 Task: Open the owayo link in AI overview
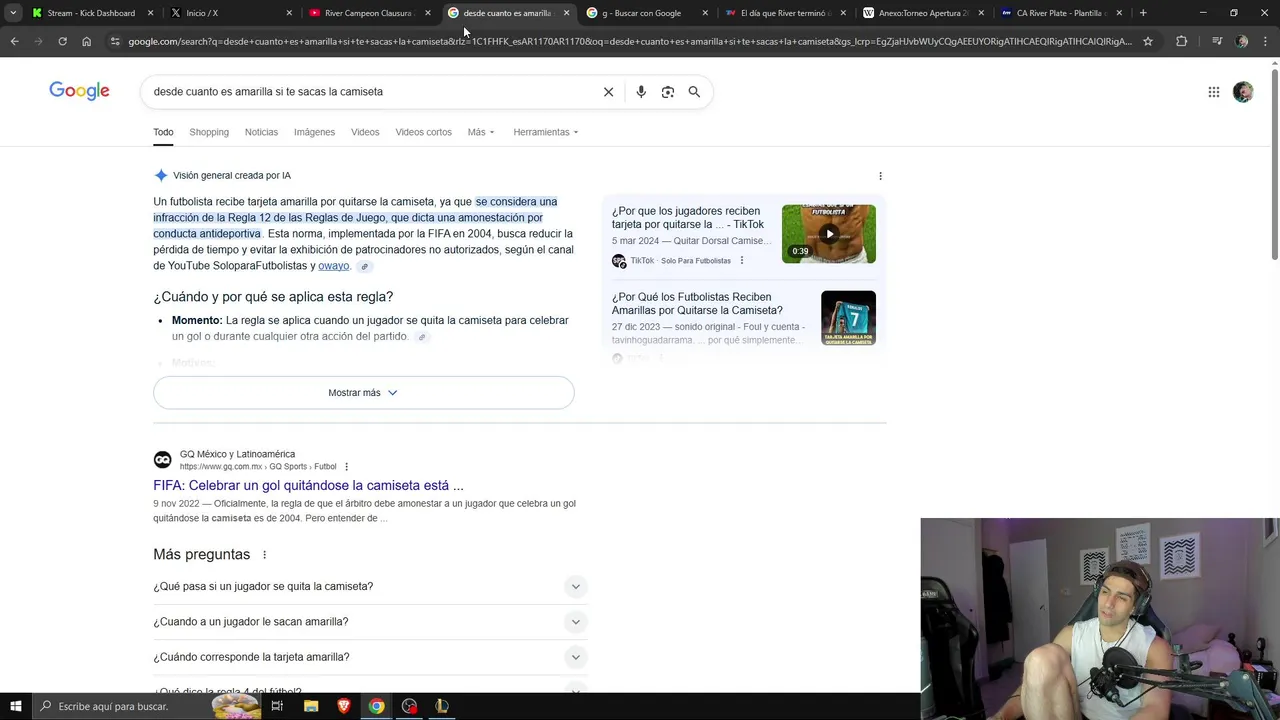tap(333, 266)
